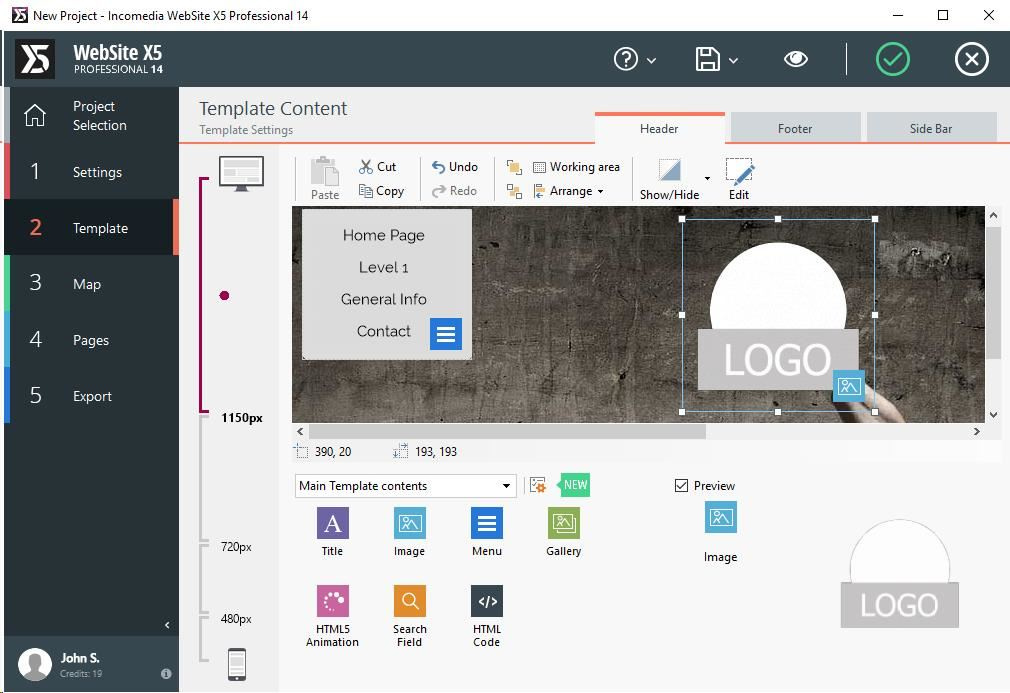Select the Gallery object icon
1010x693 pixels.
(563, 523)
